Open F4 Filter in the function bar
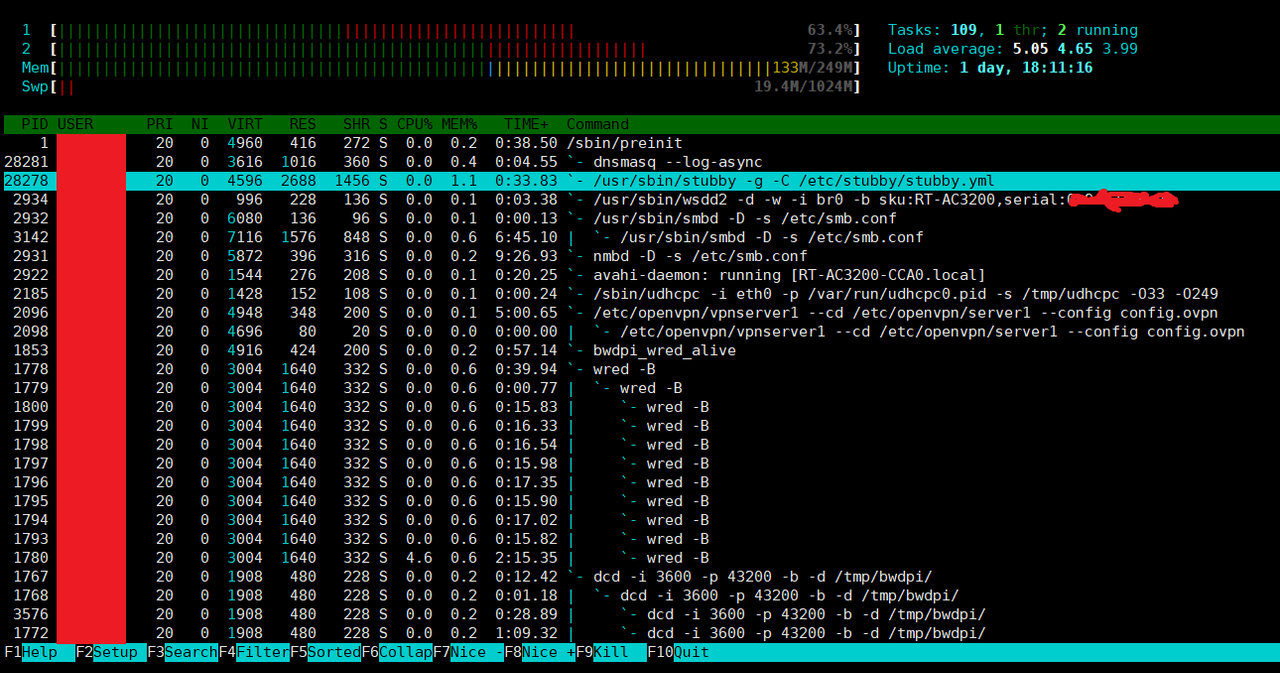The image size is (1280, 673). tap(254, 652)
